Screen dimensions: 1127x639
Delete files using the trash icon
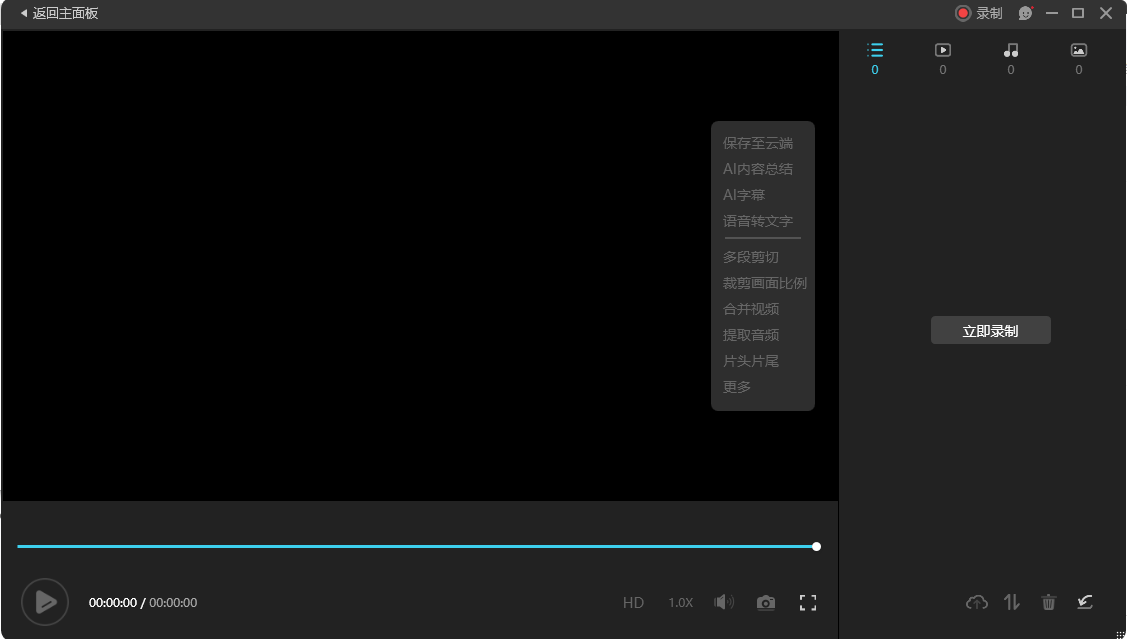(1048, 602)
